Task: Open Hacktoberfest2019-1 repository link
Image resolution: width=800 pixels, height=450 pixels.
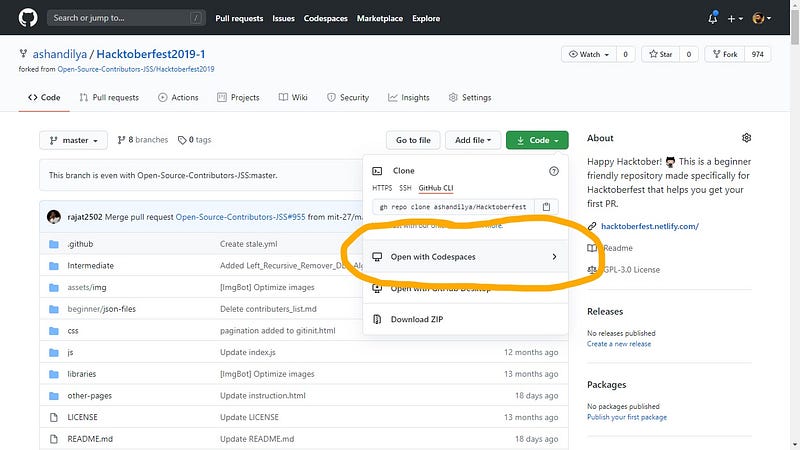Action: pos(151,54)
